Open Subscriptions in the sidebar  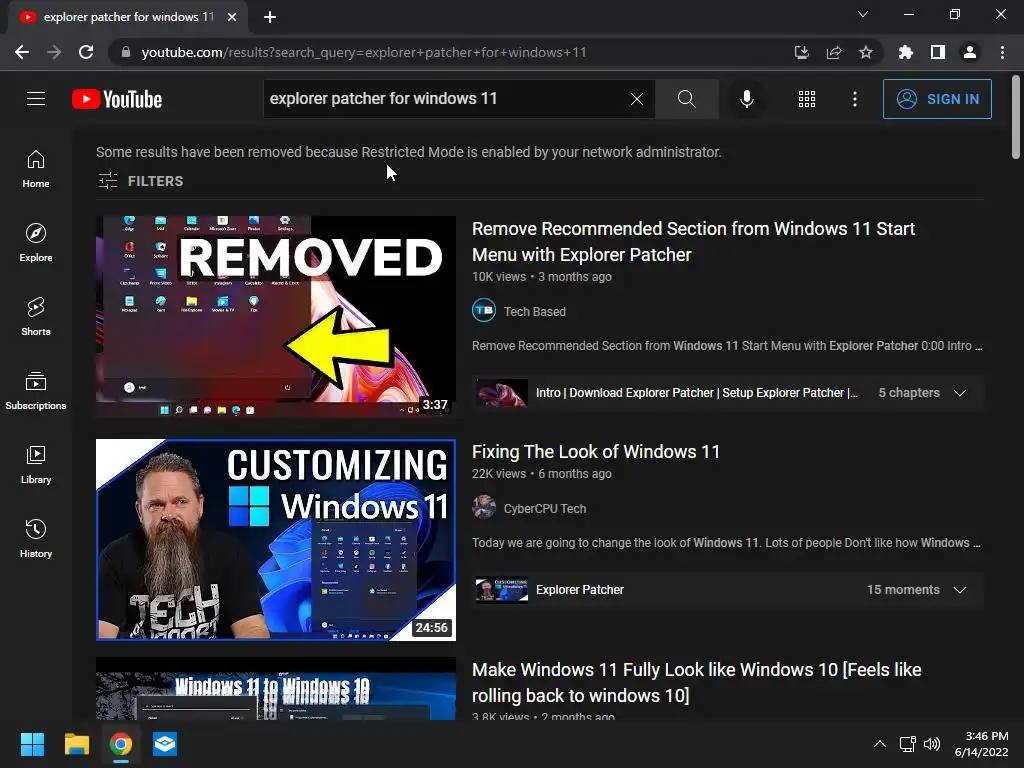36,391
